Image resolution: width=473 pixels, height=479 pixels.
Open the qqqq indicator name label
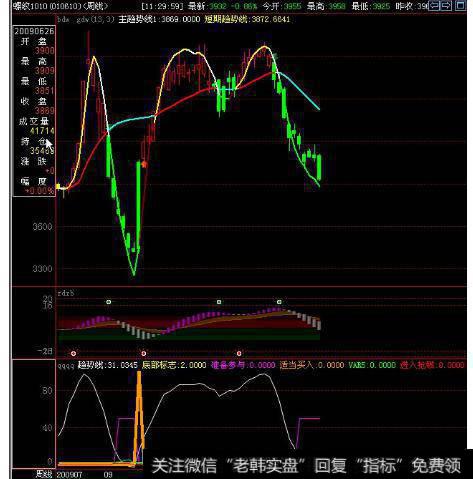click(x=66, y=365)
